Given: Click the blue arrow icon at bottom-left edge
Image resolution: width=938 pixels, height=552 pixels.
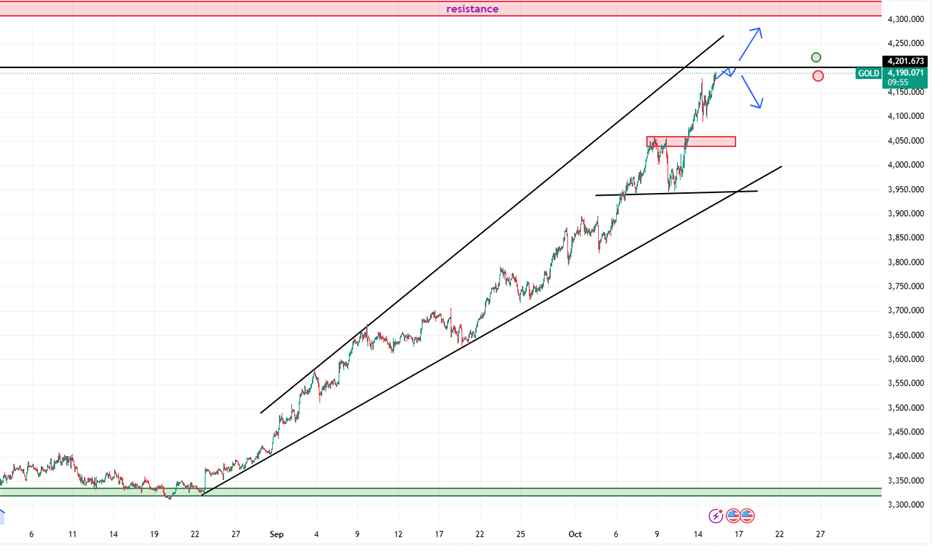Looking at the screenshot, I should pos(3,516).
